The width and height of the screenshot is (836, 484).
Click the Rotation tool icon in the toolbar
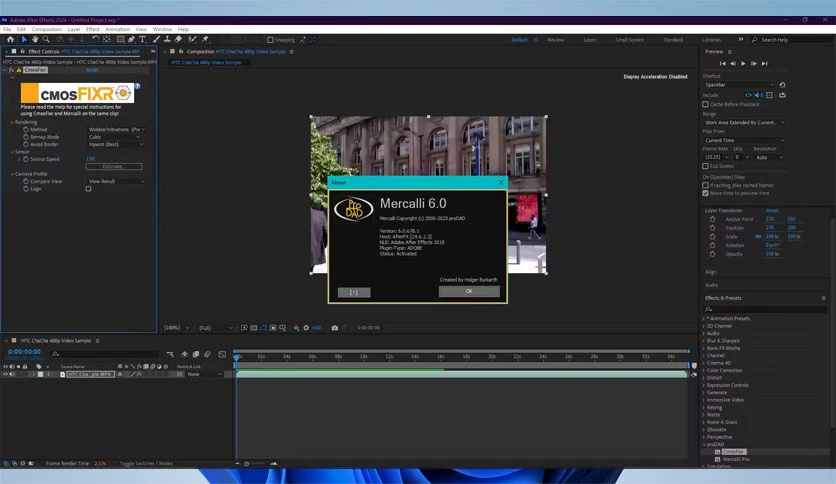[x=95, y=39]
